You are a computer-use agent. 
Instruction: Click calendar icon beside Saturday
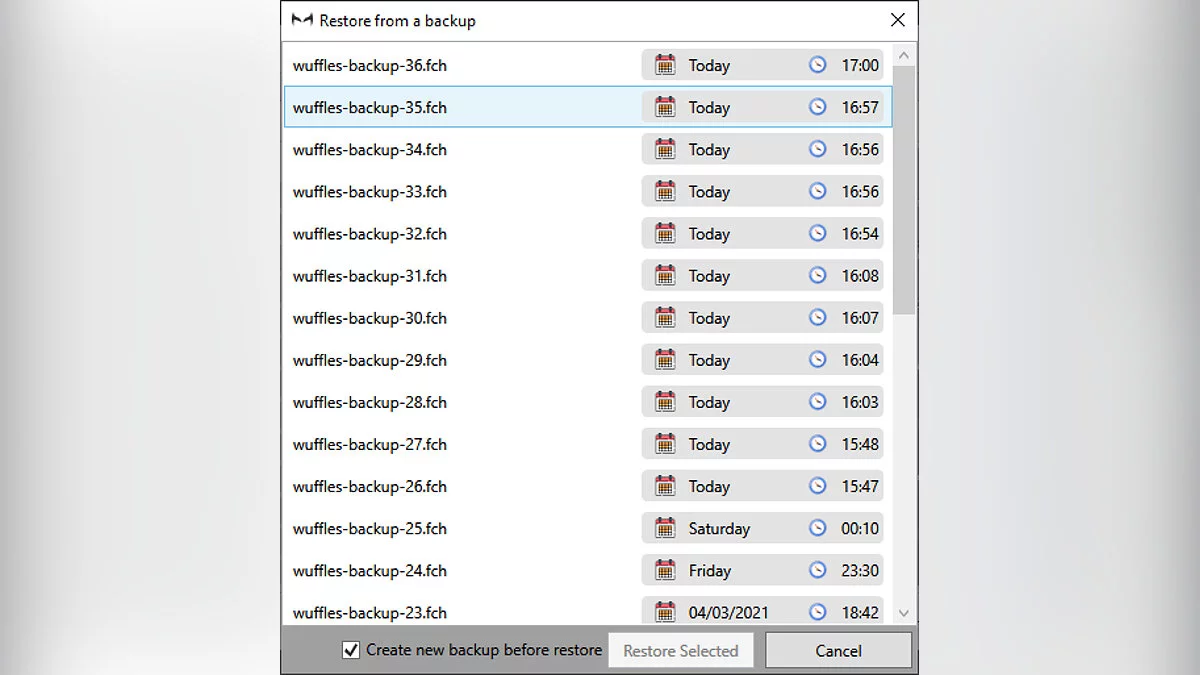point(665,529)
